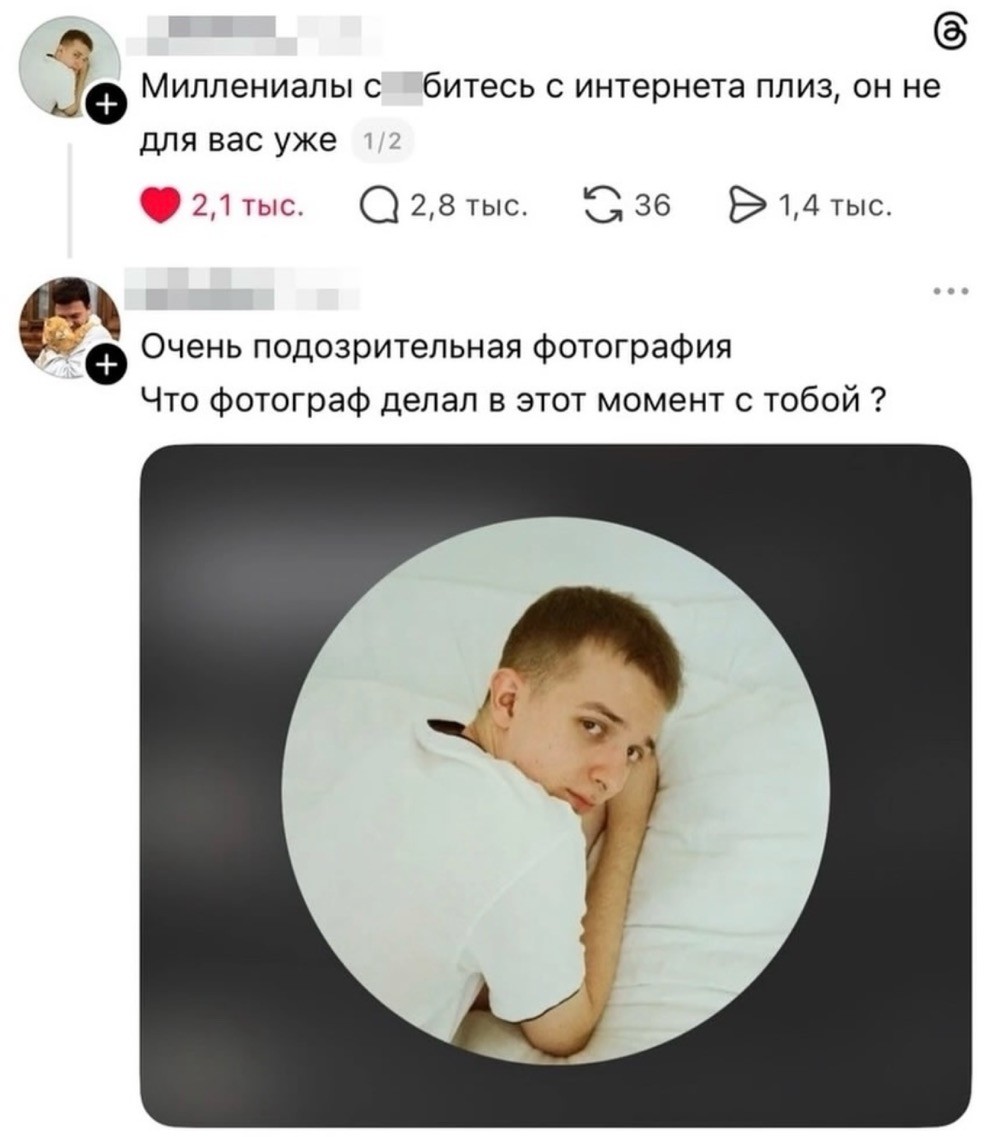Image resolution: width=1000 pixels, height=1137 pixels.
Task: Click the repost count 36
Action: click(x=652, y=206)
